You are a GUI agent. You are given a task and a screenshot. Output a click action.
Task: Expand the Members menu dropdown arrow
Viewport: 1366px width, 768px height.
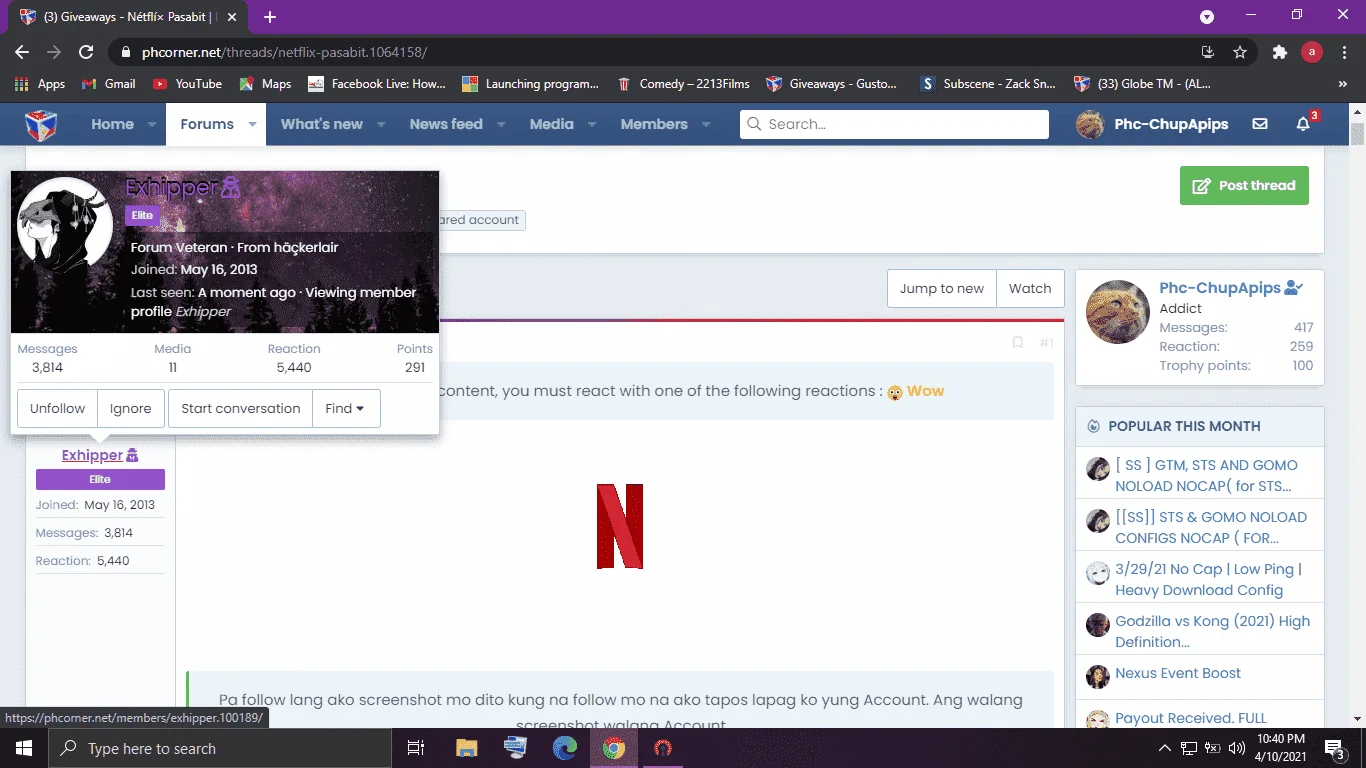(706, 125)
